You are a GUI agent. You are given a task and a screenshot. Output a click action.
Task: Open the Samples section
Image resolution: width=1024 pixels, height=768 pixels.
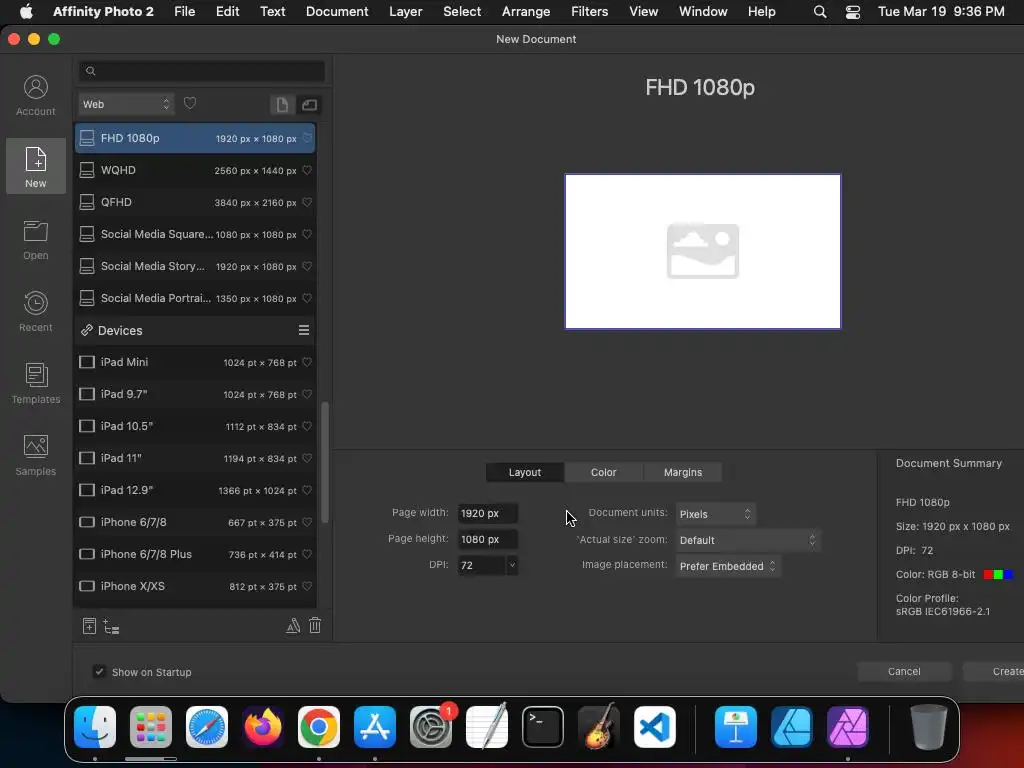(36, 455)
